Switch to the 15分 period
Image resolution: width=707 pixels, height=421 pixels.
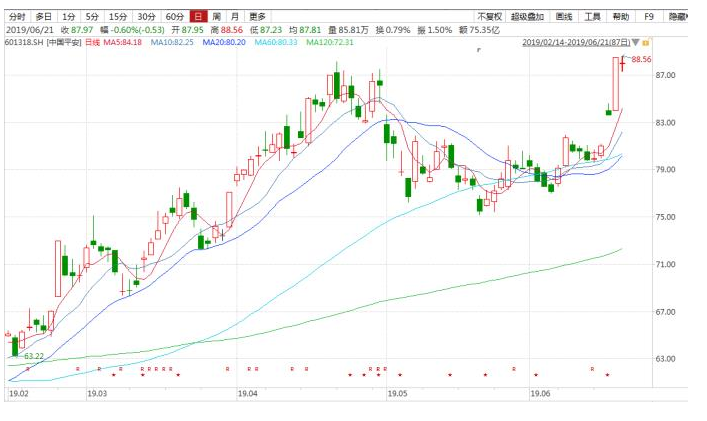(x=118, y=17)
